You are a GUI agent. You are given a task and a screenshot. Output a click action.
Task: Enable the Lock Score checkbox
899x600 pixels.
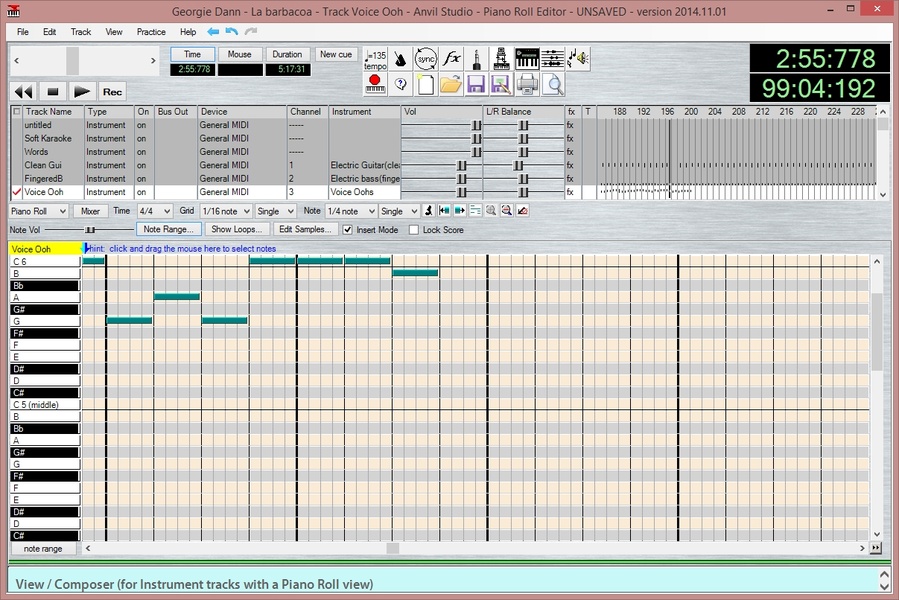(414, 230)
